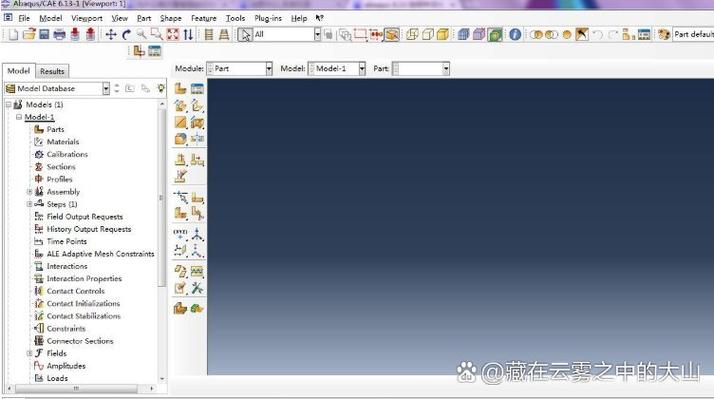Expand the Steps (1) tree node
Image resolution: width=714 pixels, height=399 pixels.
pos(30,204)
